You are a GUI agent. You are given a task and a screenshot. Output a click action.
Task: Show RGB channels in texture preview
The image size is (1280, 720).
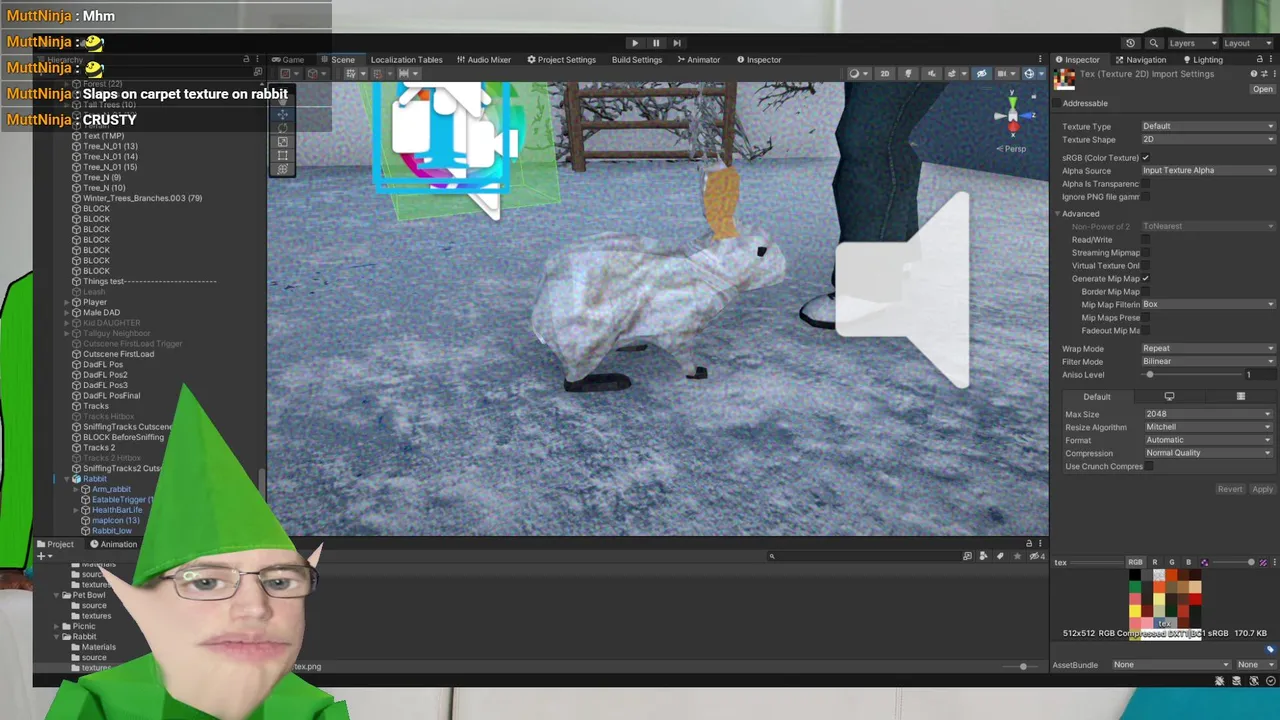1135,563
